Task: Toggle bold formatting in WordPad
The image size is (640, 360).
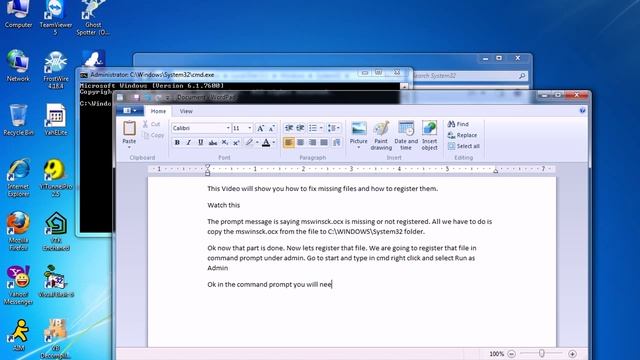Action: point(177,142)
